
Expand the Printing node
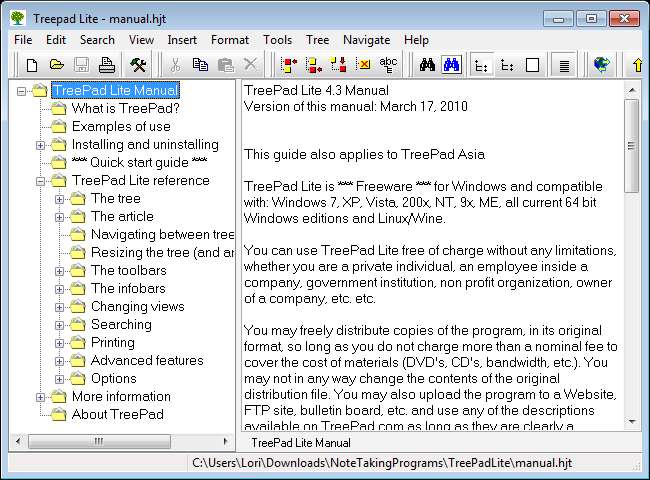point(59,343)
